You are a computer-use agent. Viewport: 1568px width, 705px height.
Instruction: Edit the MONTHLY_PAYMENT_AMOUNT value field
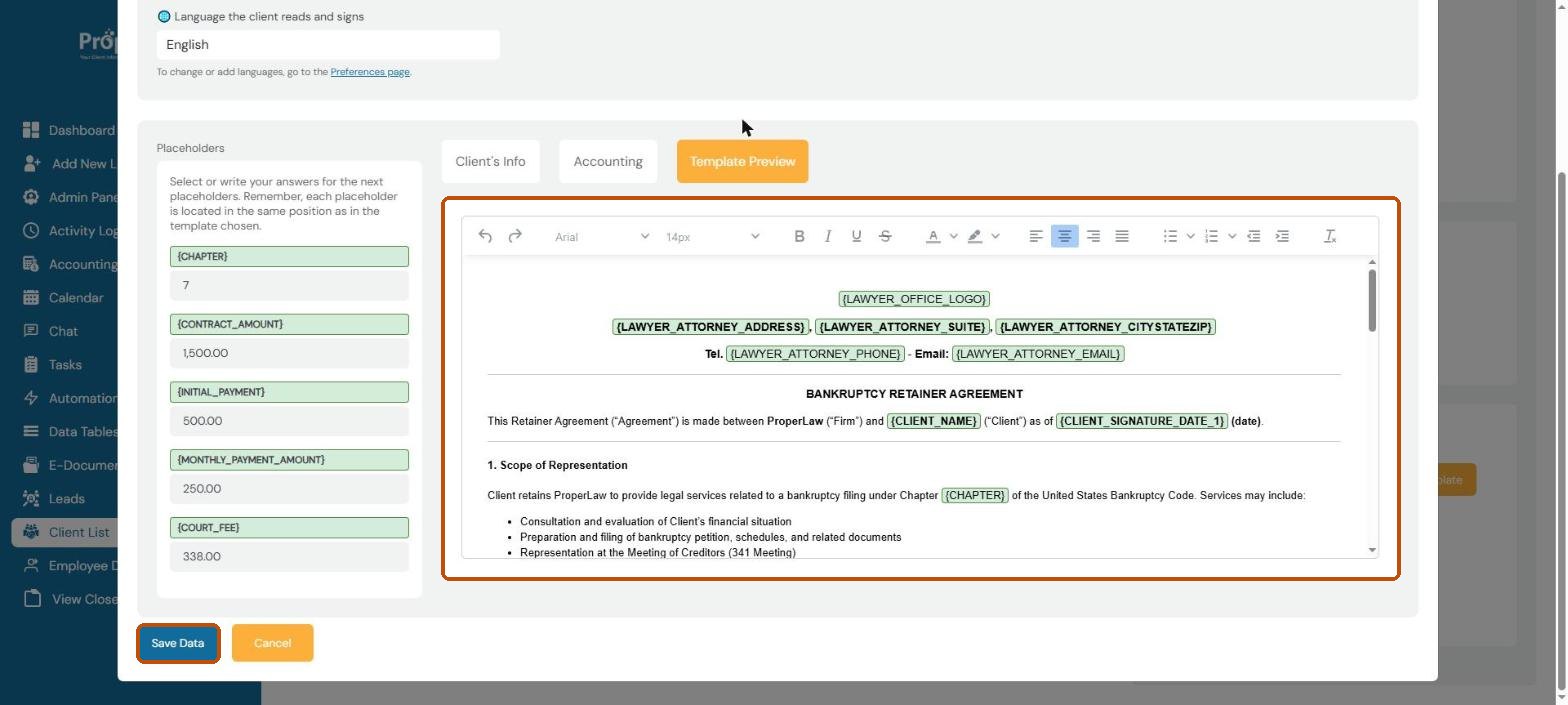289,489
